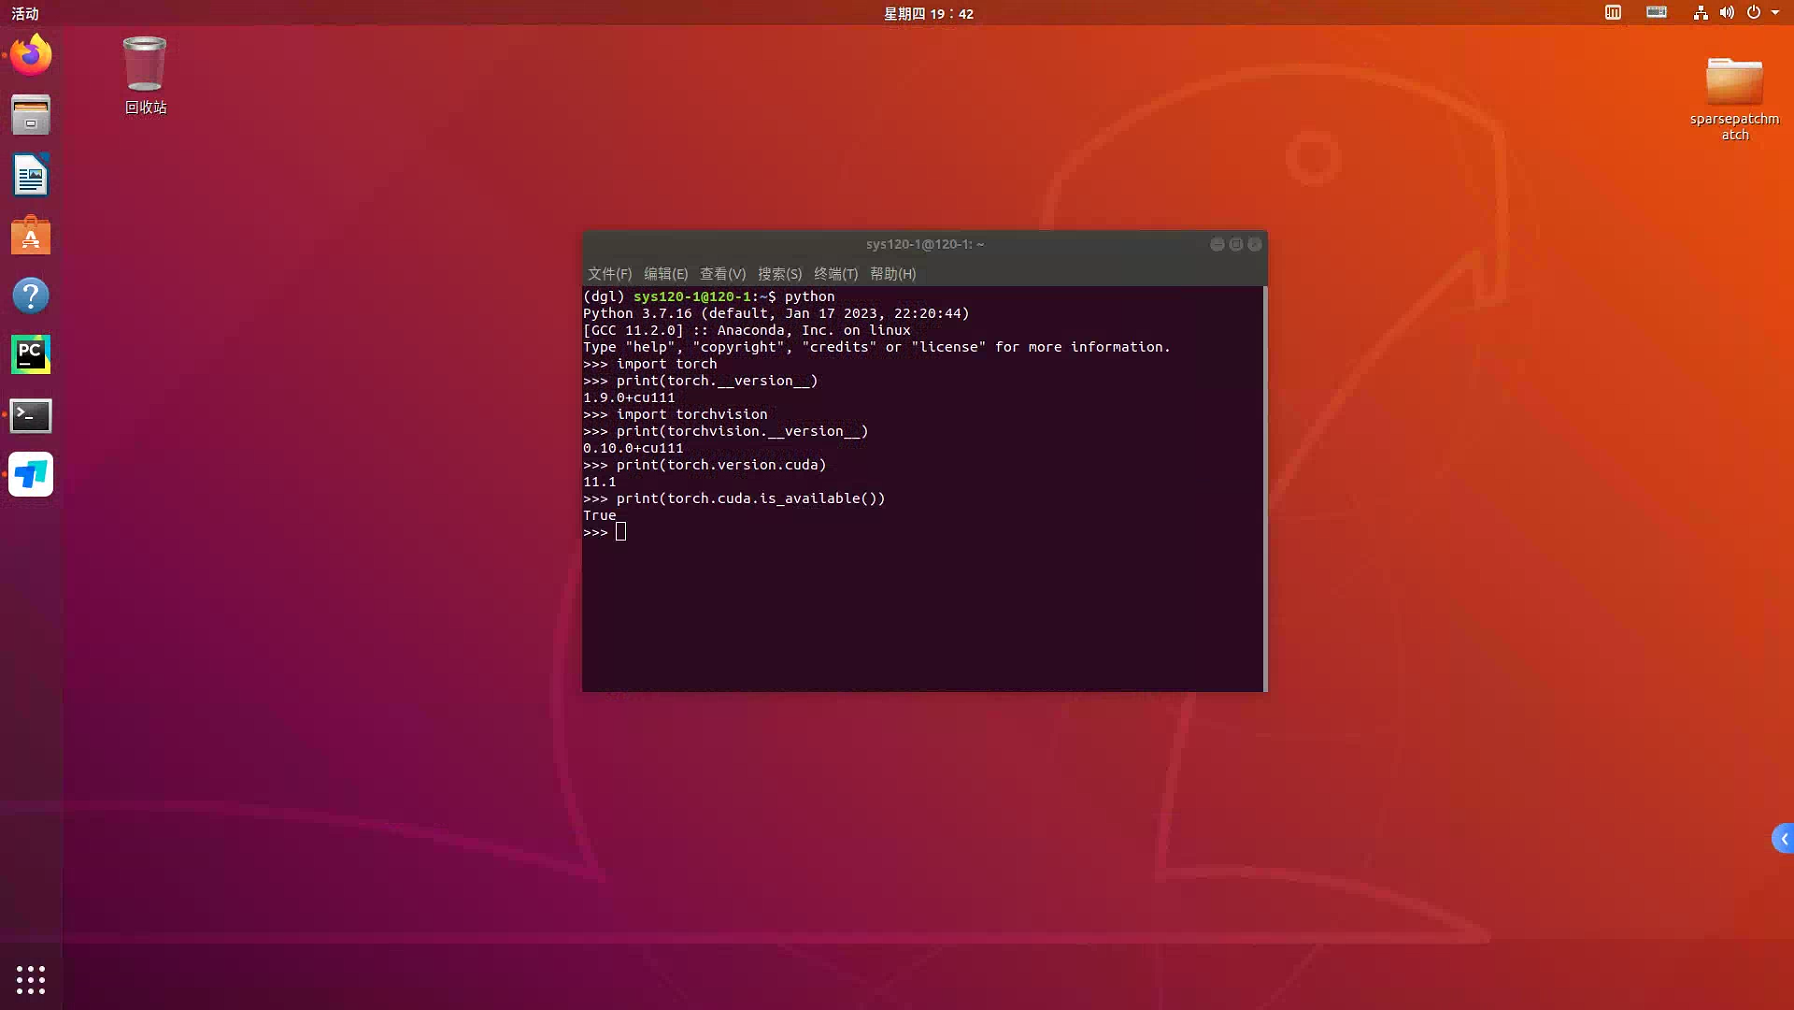The width and height of the screenshot is (1794, 1010).
Task: Open the Activities overview
Action: coord(25,13)
